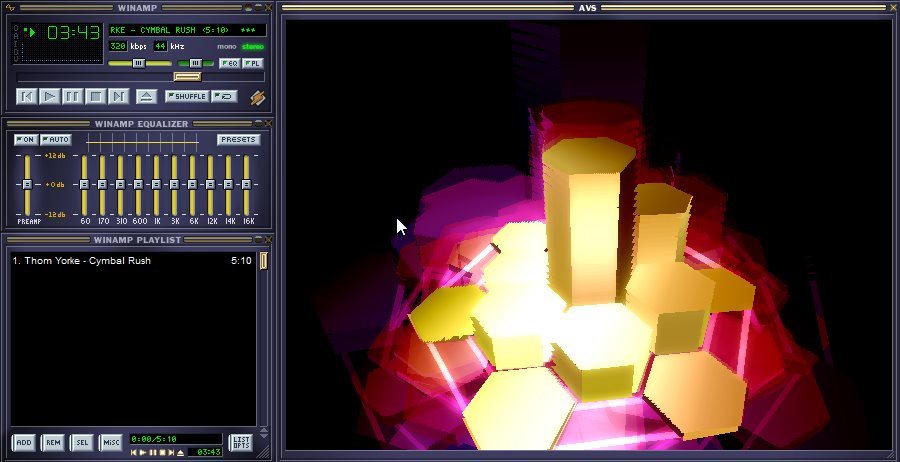This screenshot has width=900, height=462.
Task: Open the playlist SEL menu
Action: [82, 442]
